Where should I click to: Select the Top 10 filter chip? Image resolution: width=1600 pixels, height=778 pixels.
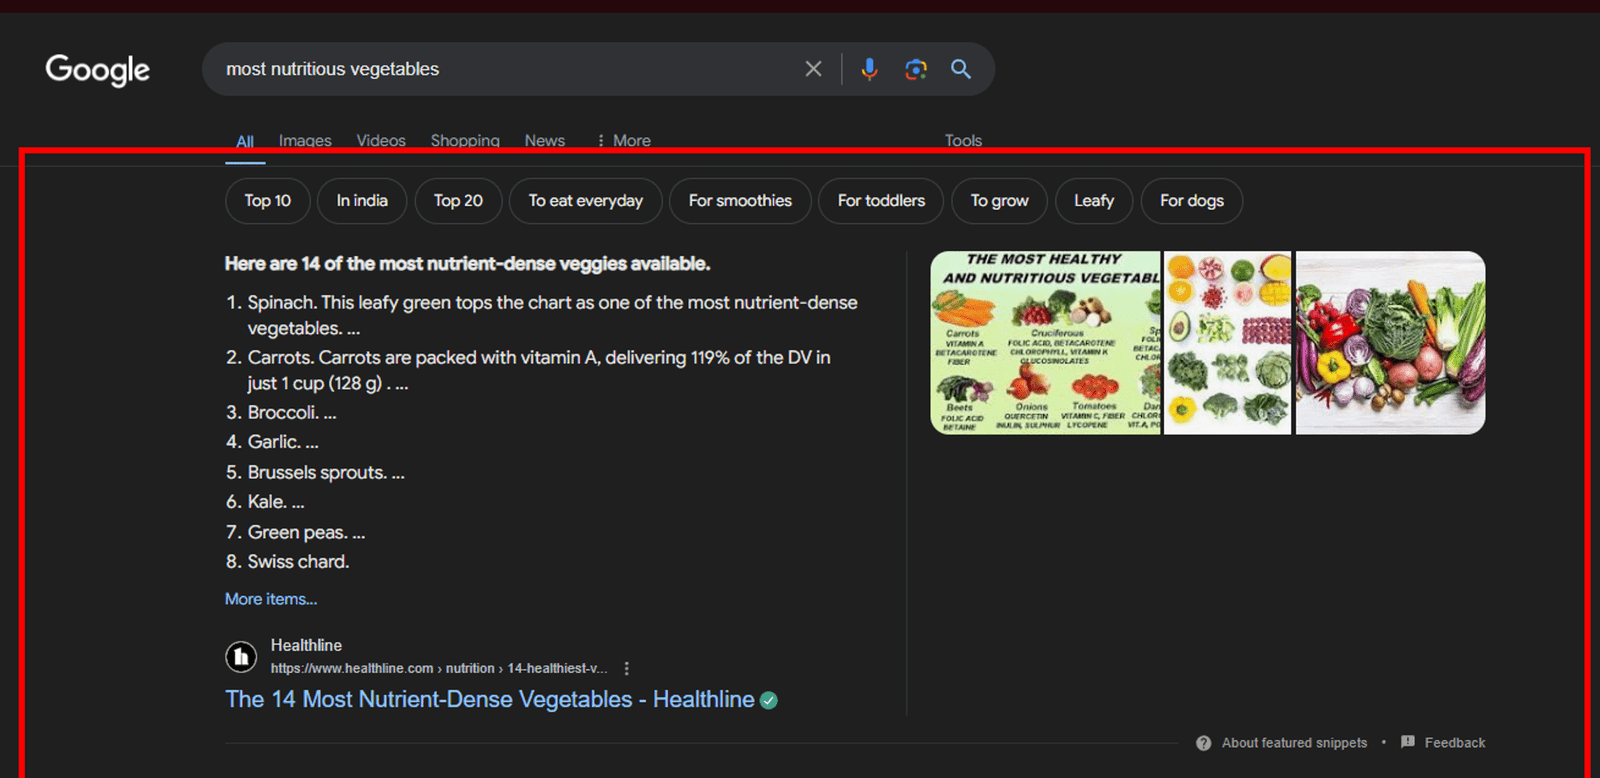[268, 201]
